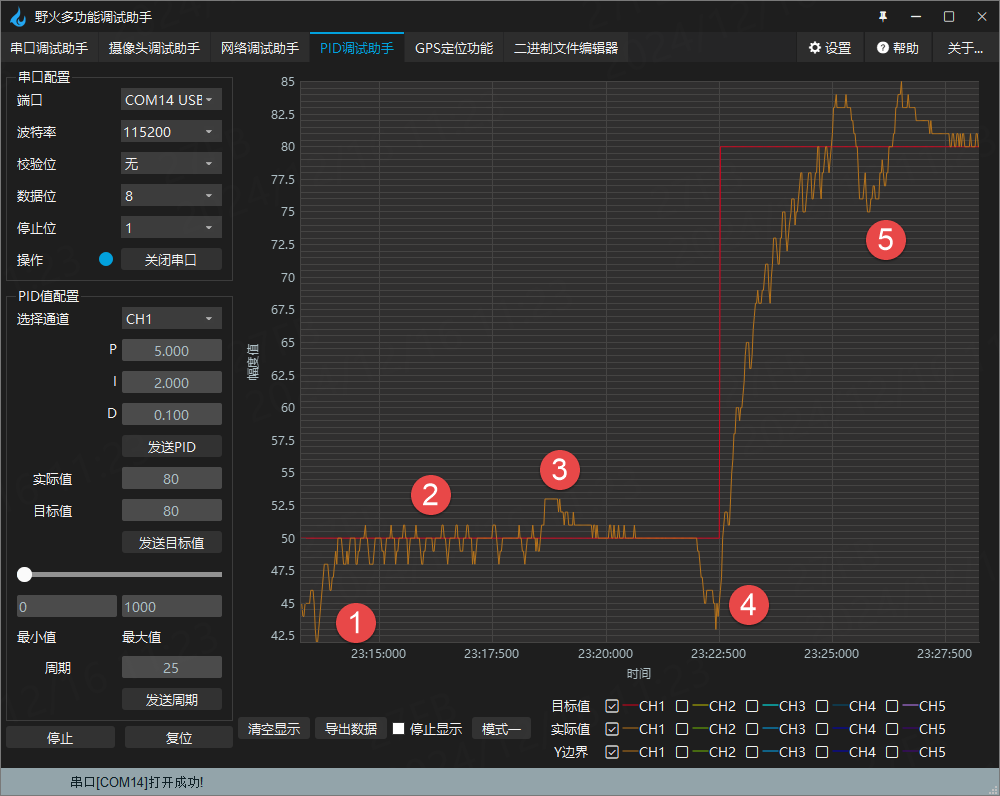Click the 复位 button

pos(179,737)
